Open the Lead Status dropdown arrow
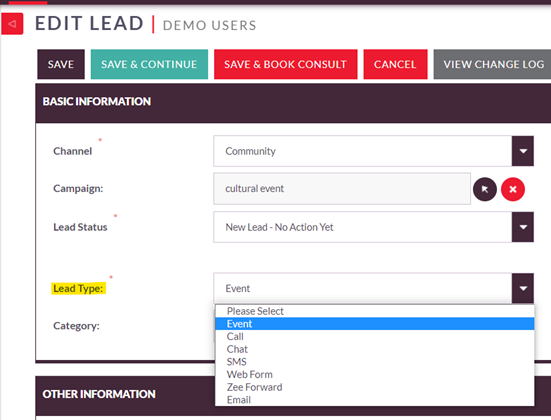551x420 pixels. pos(523,227)
